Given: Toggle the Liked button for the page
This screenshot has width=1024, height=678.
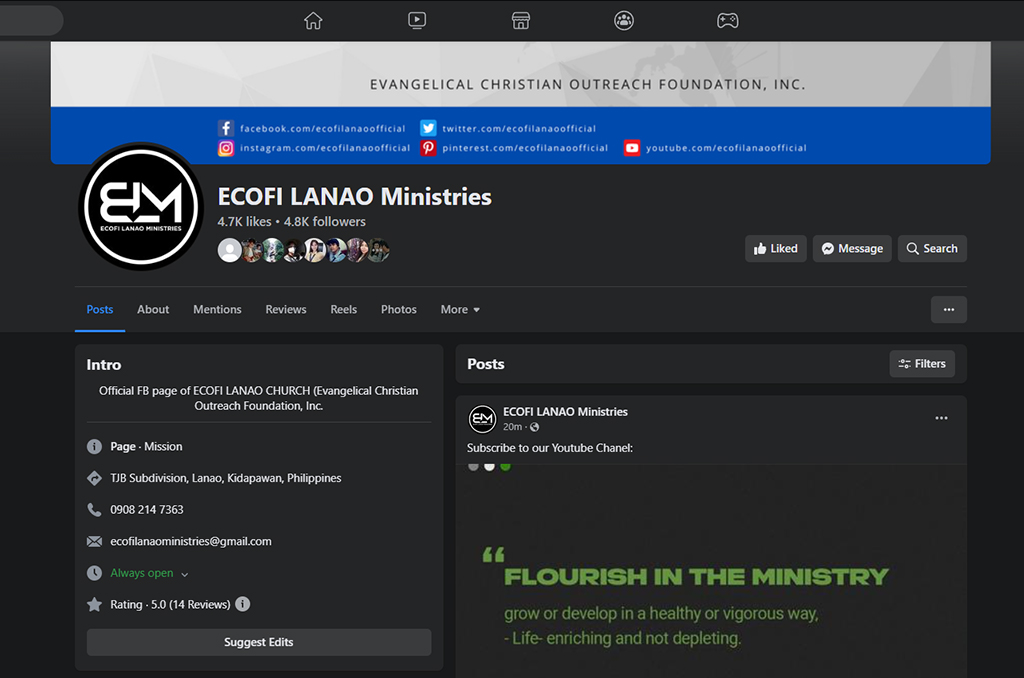Looking at the screenshot, I should [x=776, y=249].
